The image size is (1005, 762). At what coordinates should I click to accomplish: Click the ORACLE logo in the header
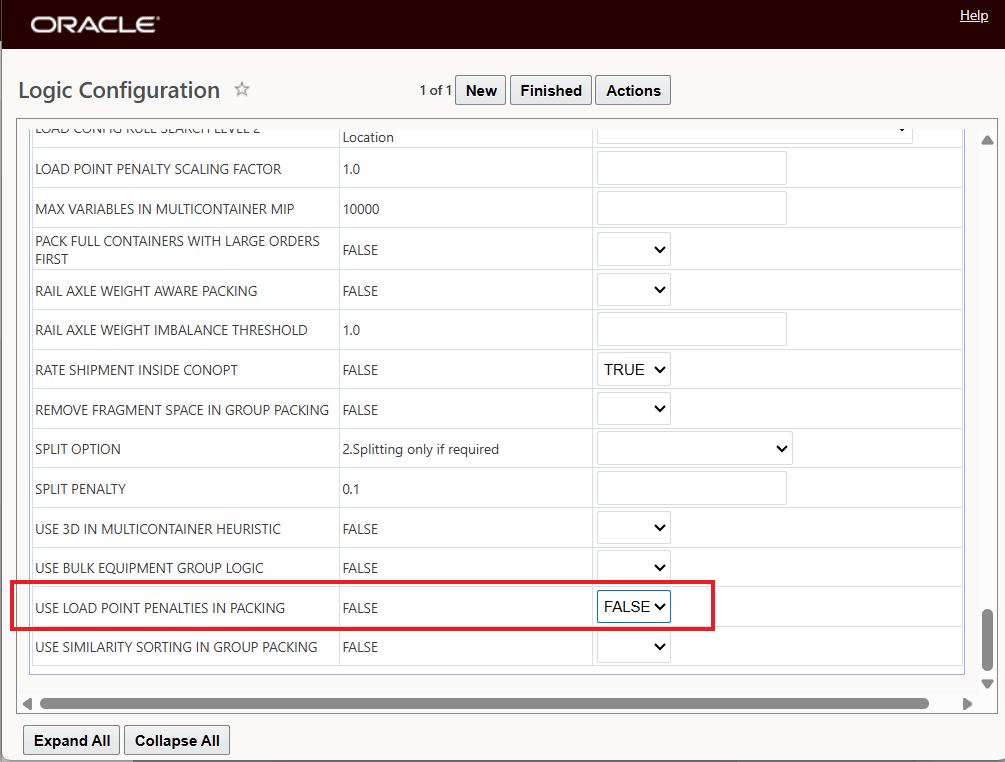[x=94, y=24]
